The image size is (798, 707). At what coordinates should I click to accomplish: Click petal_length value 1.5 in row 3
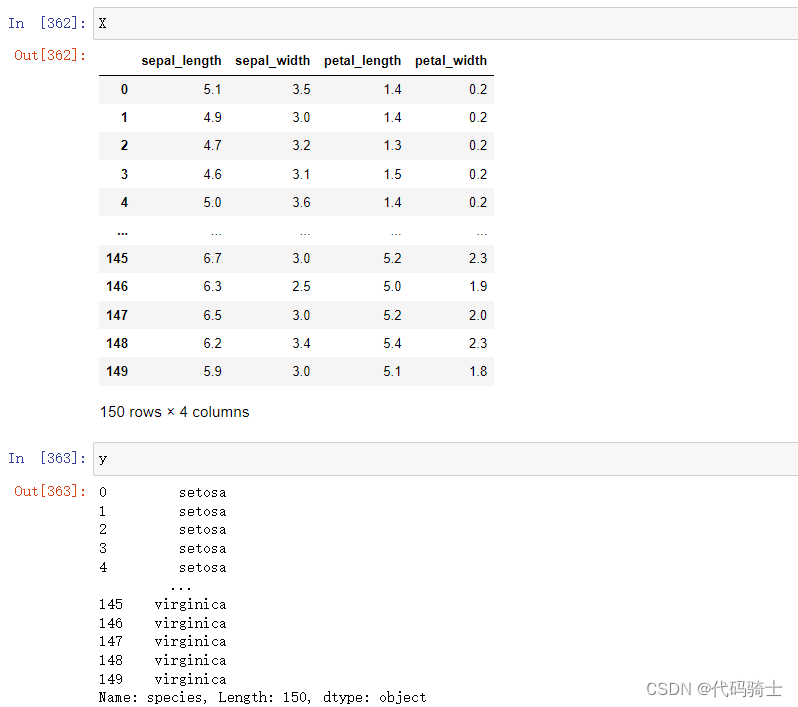tap(392, 175)
